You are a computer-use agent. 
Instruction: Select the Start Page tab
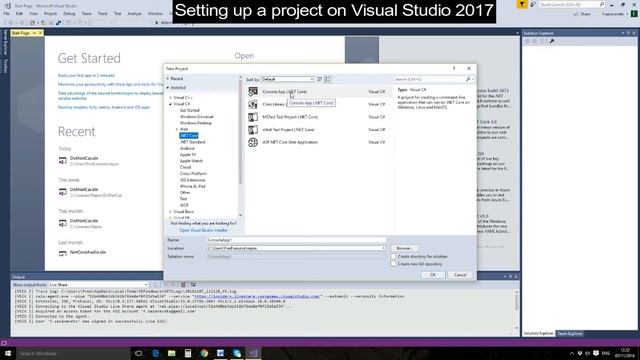coord(21,33)
